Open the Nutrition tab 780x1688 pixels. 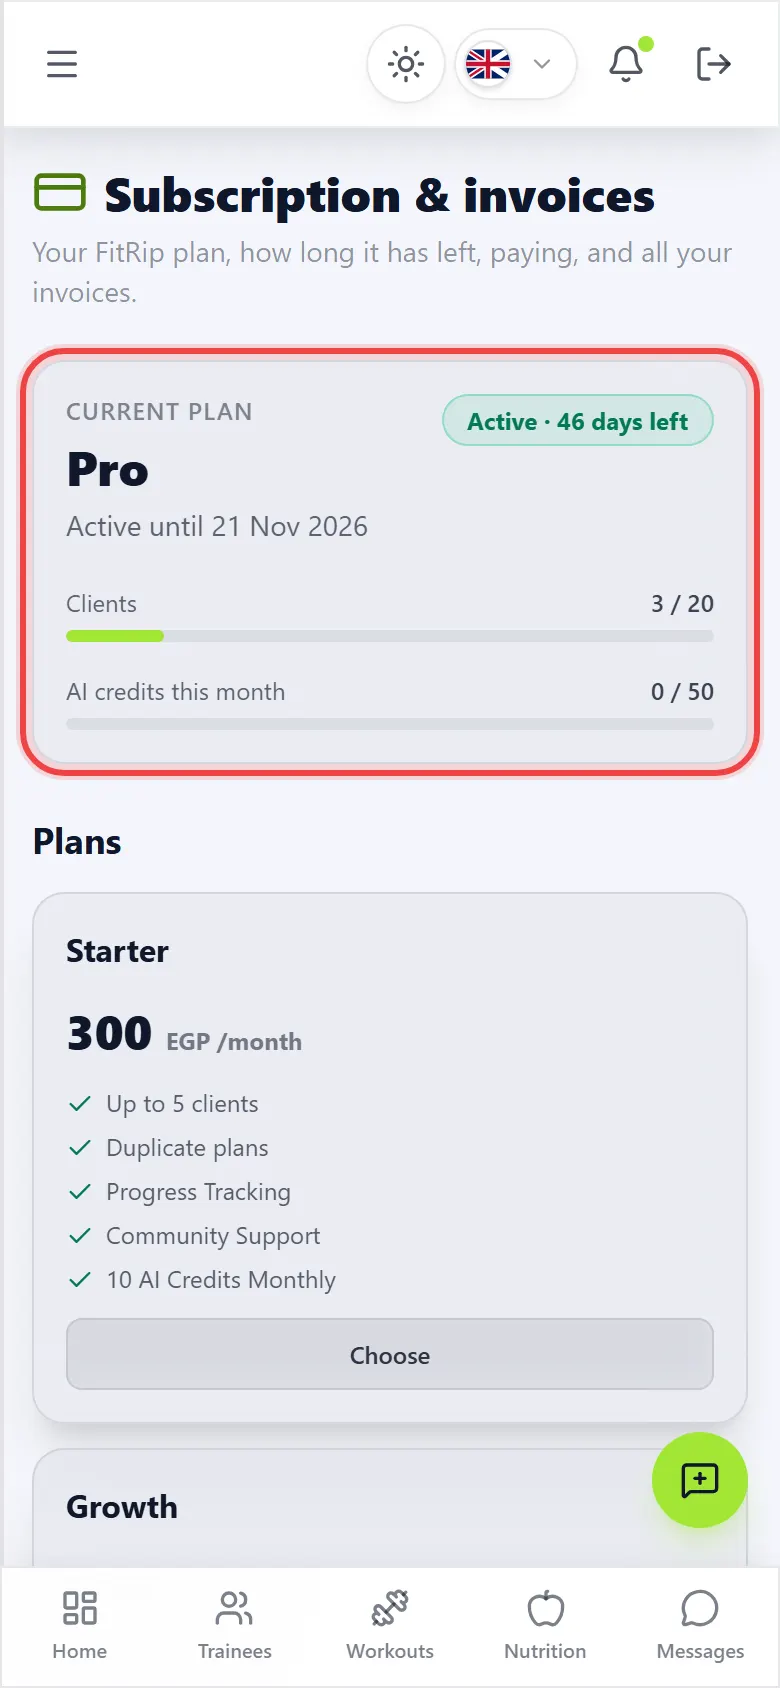(545, 1626)
